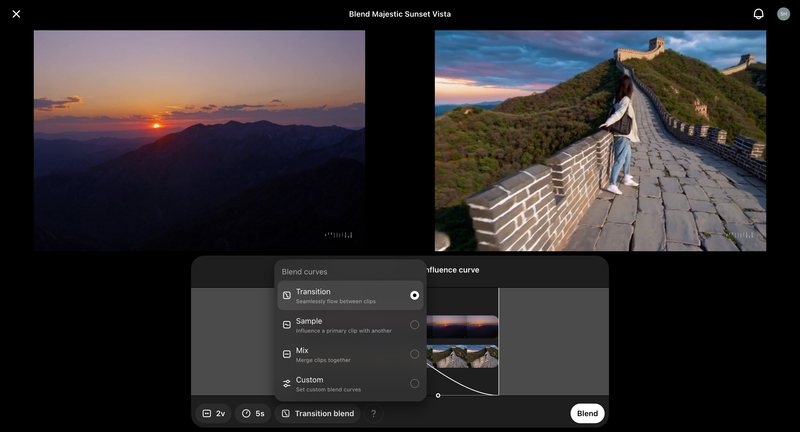Screen dimensions: 800x432
Task: Click the Great Wall video preview
Action: pyautogui.click(x=600, y=140)
